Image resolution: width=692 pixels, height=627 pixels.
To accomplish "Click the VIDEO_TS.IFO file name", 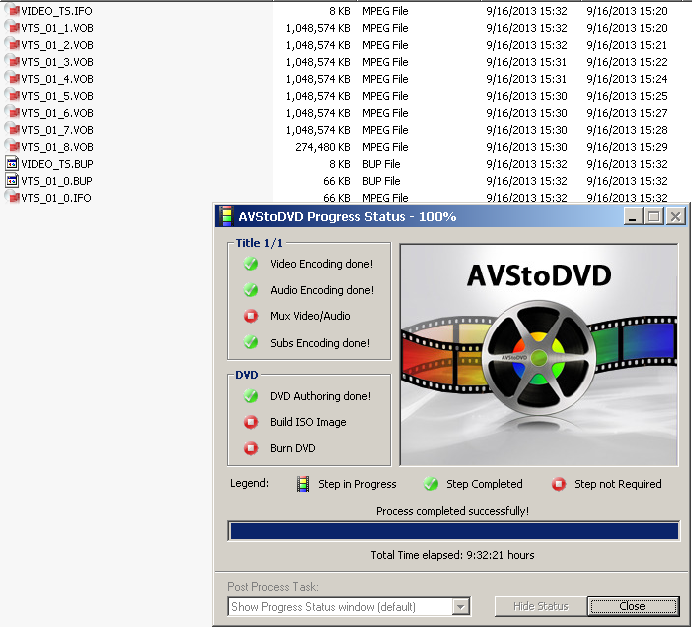I will 57,11.
